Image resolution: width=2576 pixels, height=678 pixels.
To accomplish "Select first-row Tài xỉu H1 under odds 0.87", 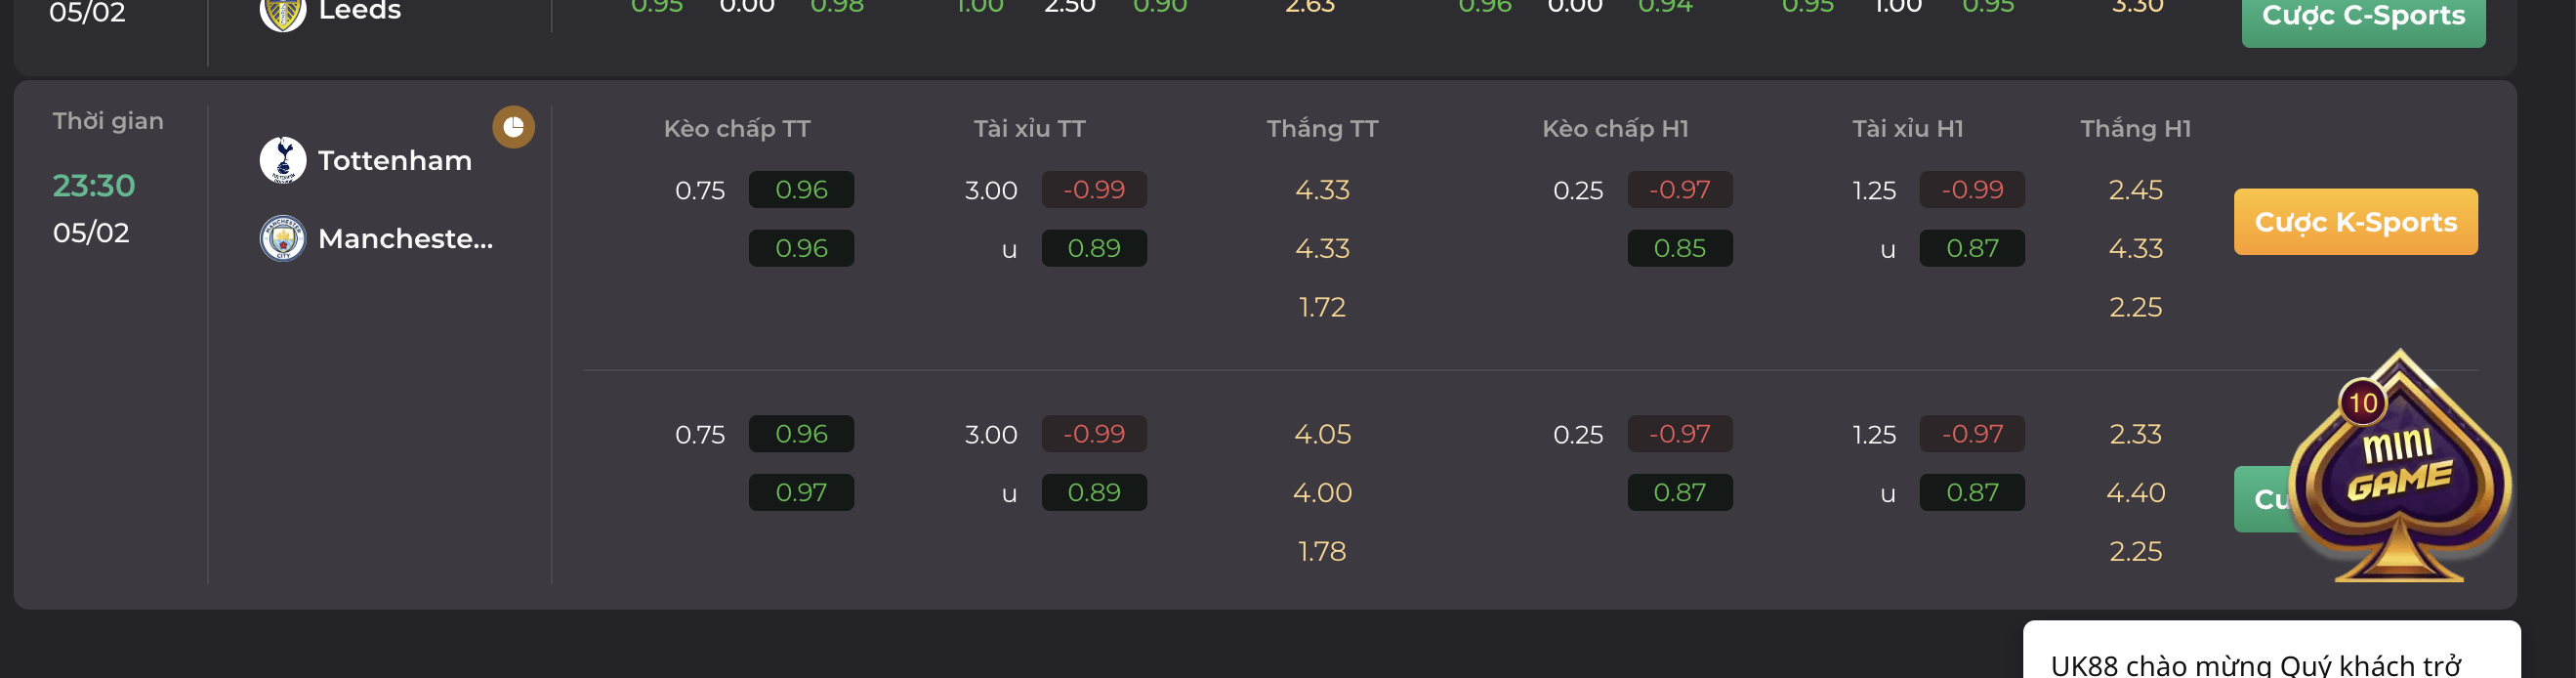I will (x=1972, y=248).
